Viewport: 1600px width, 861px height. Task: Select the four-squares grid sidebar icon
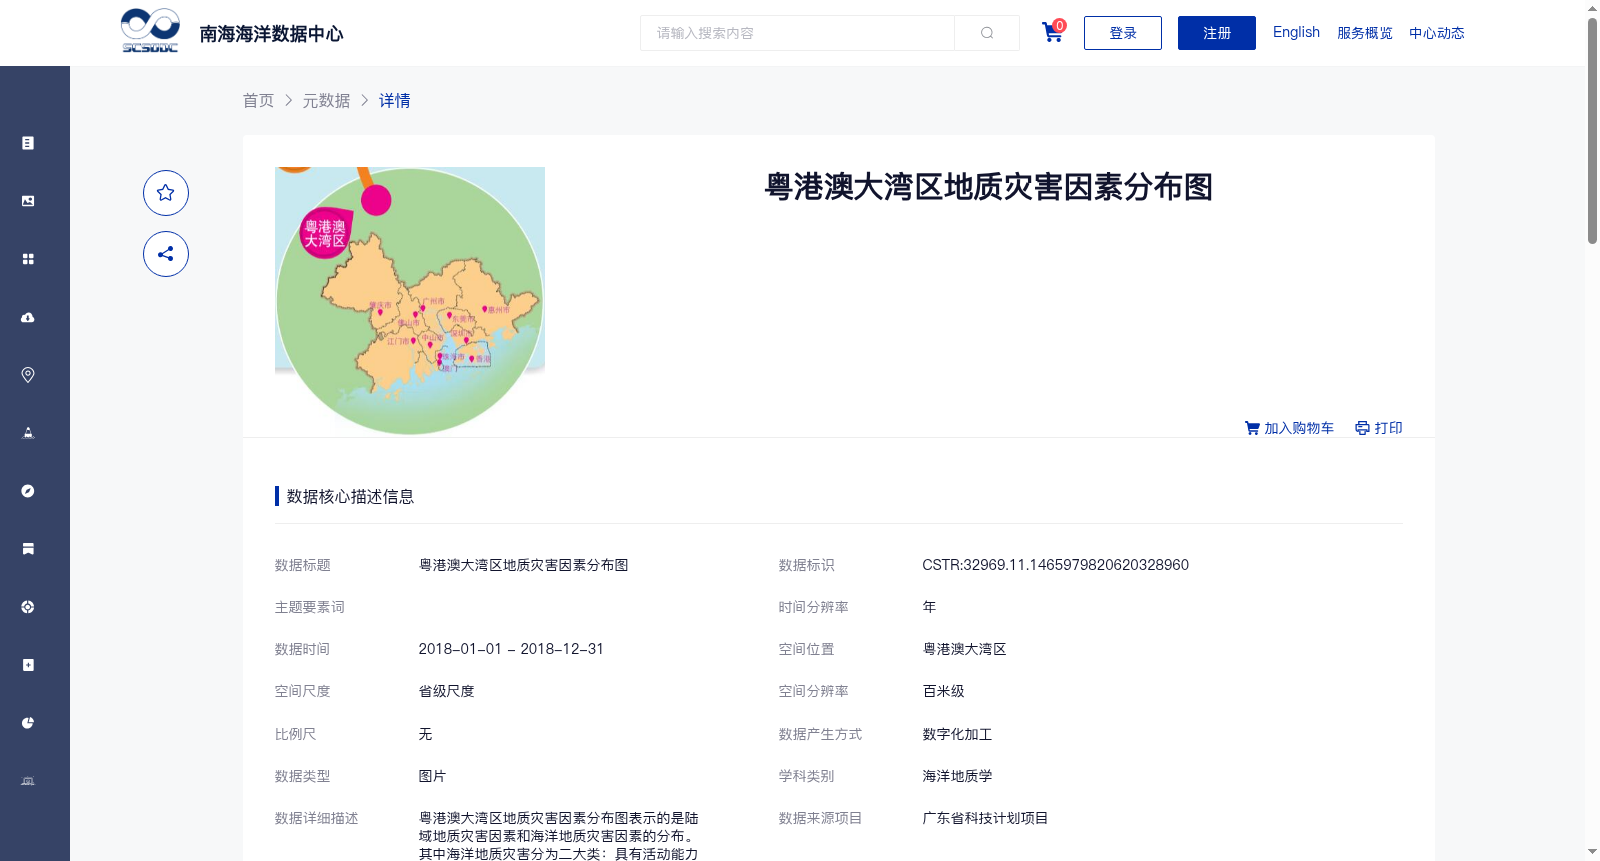[x=28, y=259]
